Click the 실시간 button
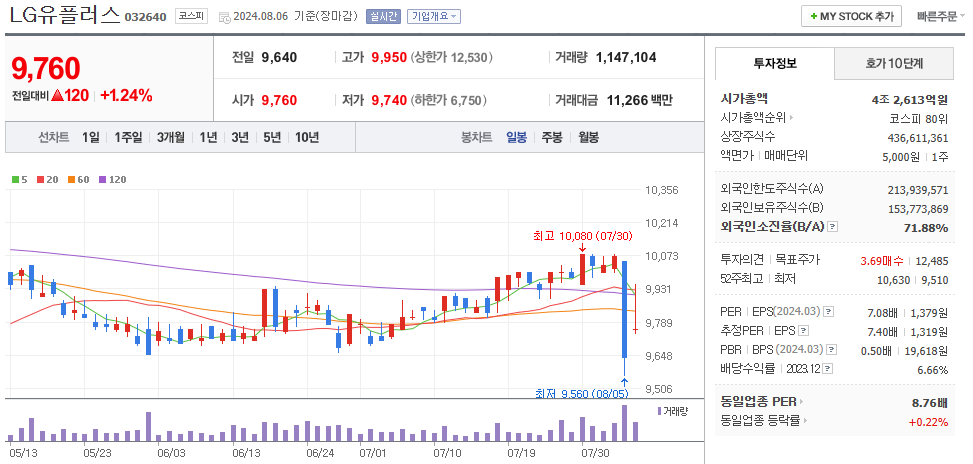This screenshot has width=973, height=464. point(383,17)
